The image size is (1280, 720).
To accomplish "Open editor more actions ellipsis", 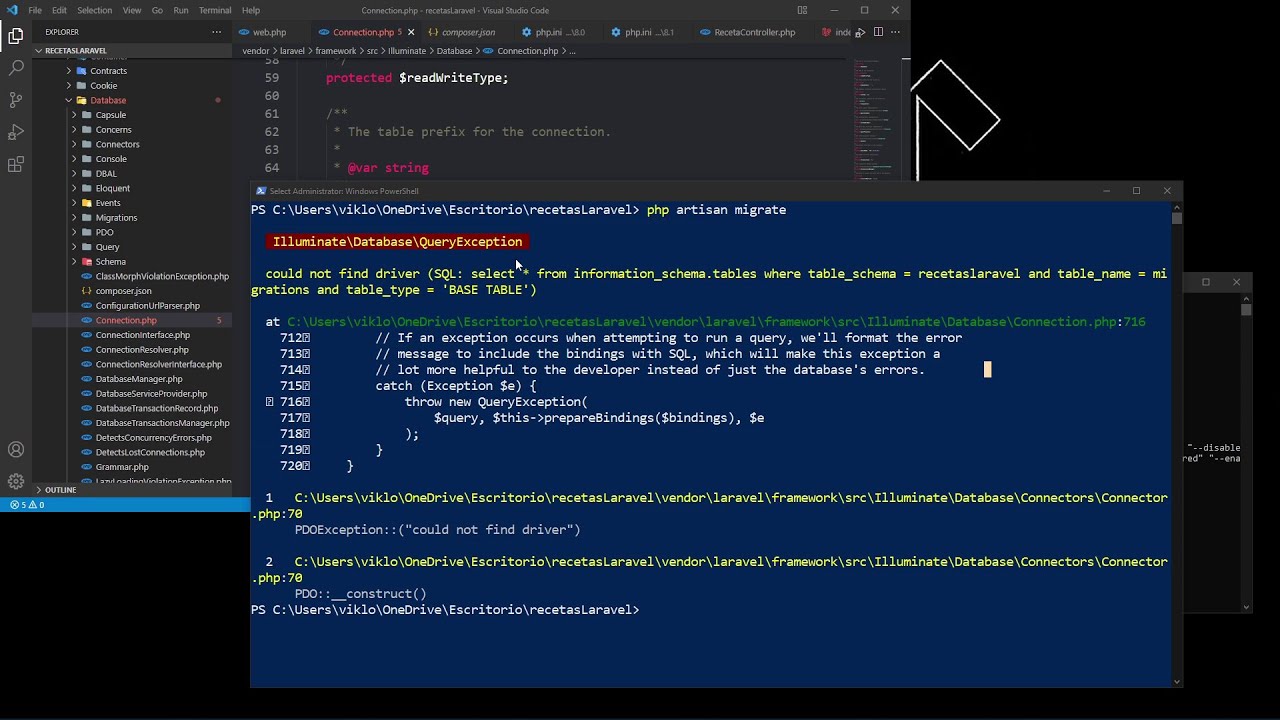I will 896,32.
